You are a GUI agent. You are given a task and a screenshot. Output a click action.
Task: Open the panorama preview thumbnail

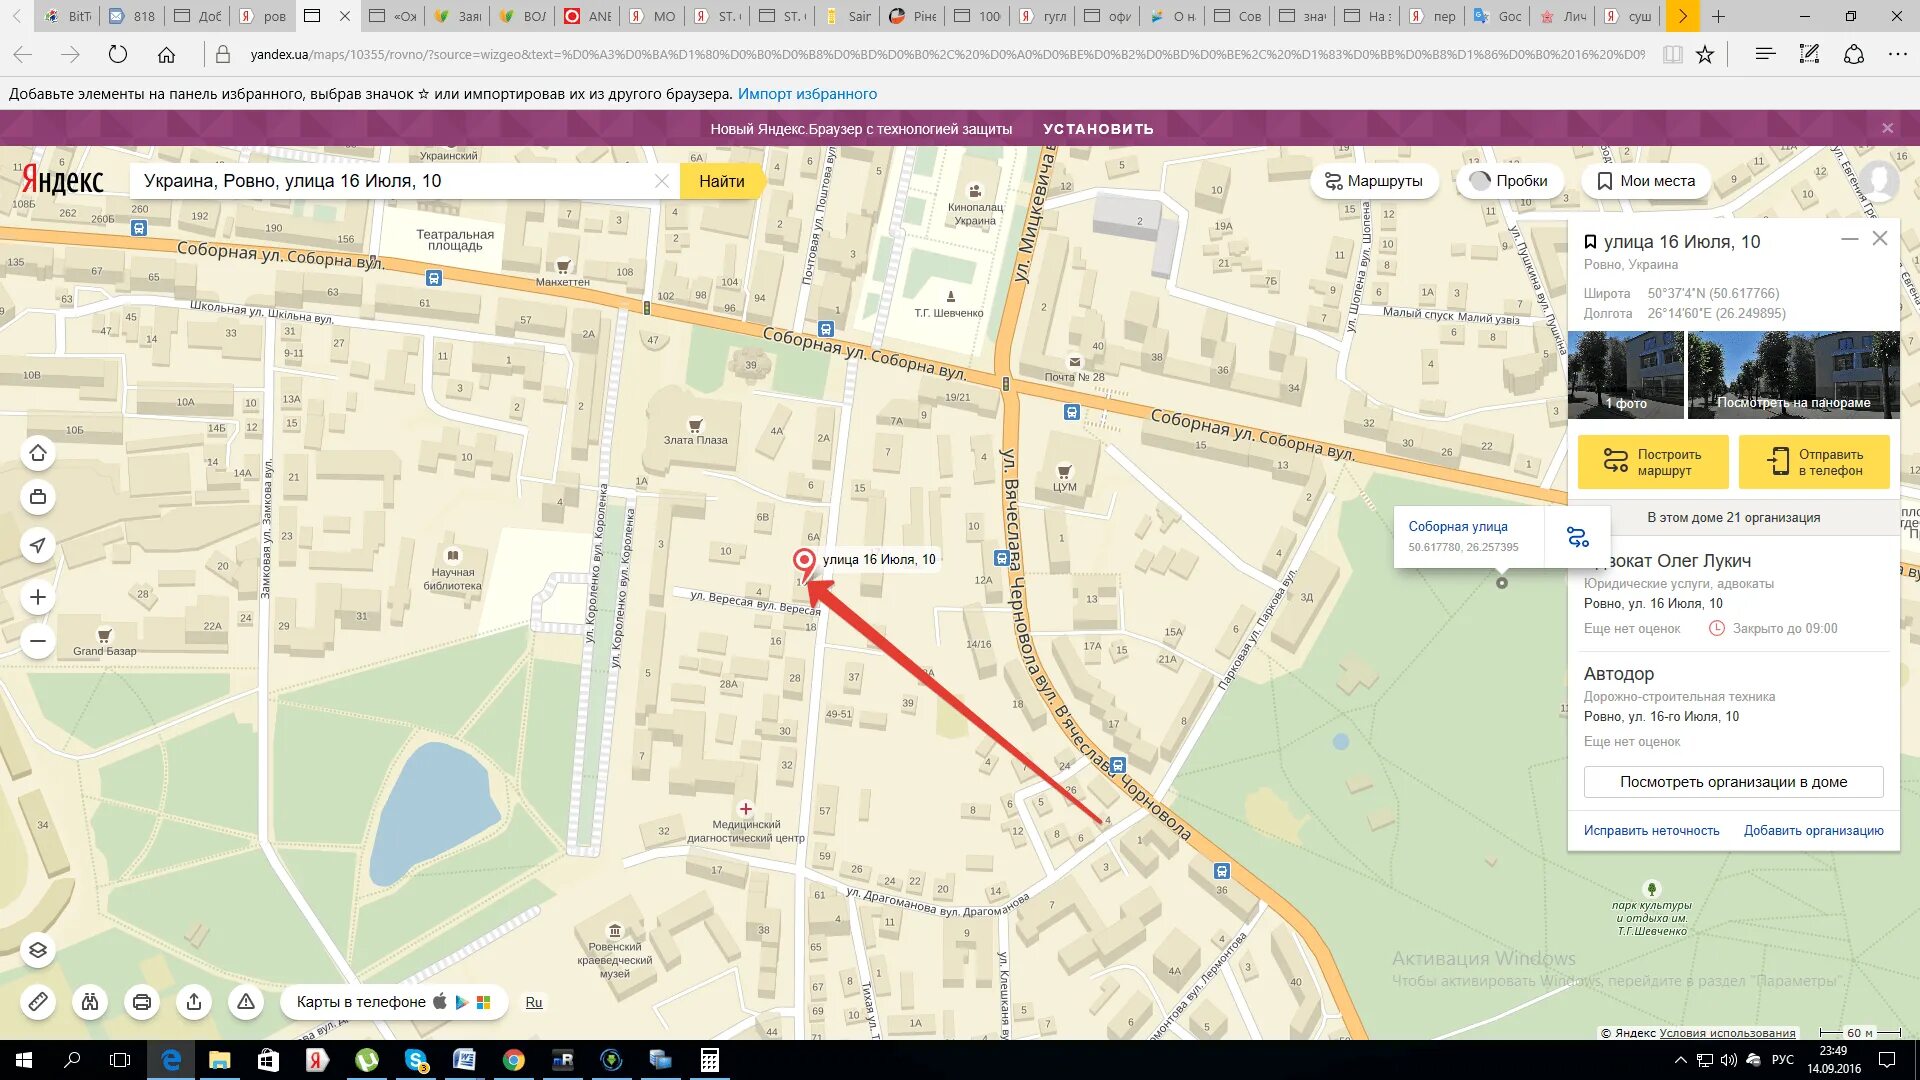1793,375
